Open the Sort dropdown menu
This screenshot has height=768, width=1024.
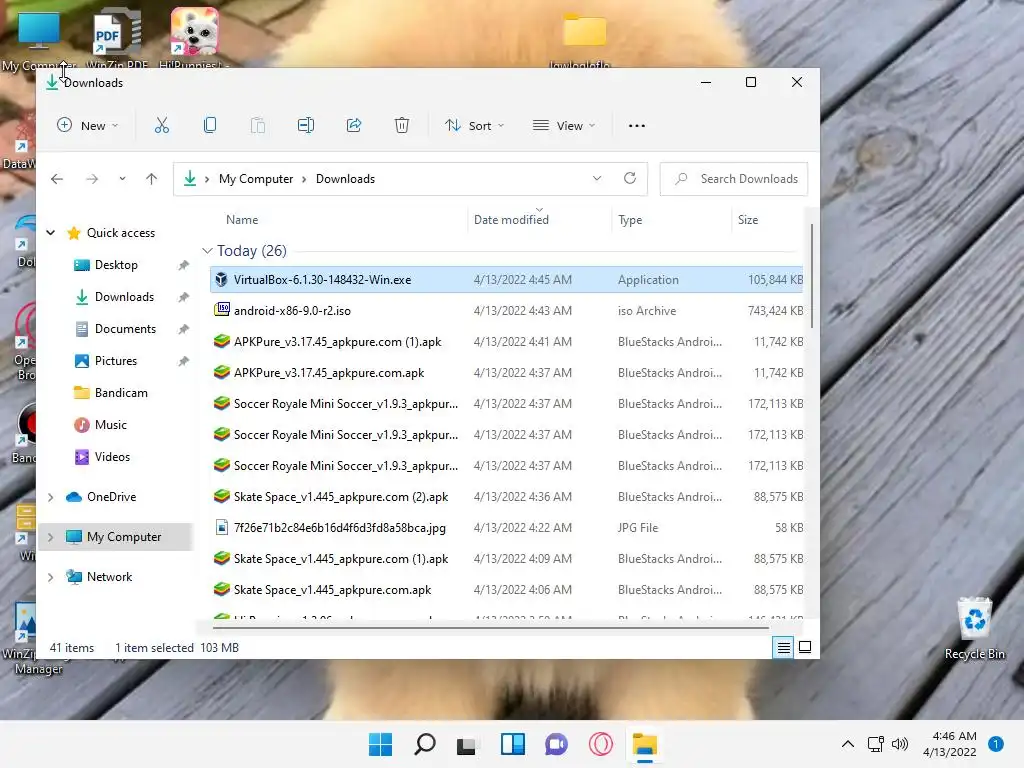[475, 125]
